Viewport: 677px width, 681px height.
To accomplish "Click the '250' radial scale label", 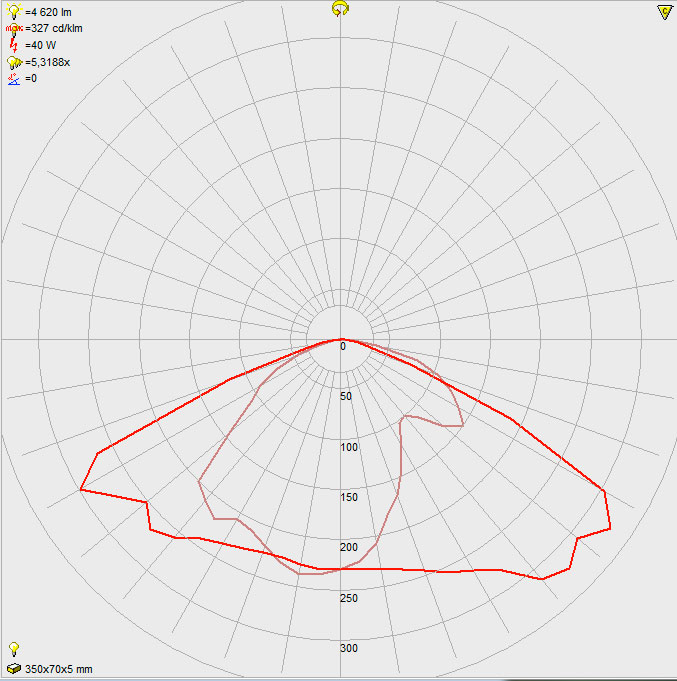I will coord(349,598).
